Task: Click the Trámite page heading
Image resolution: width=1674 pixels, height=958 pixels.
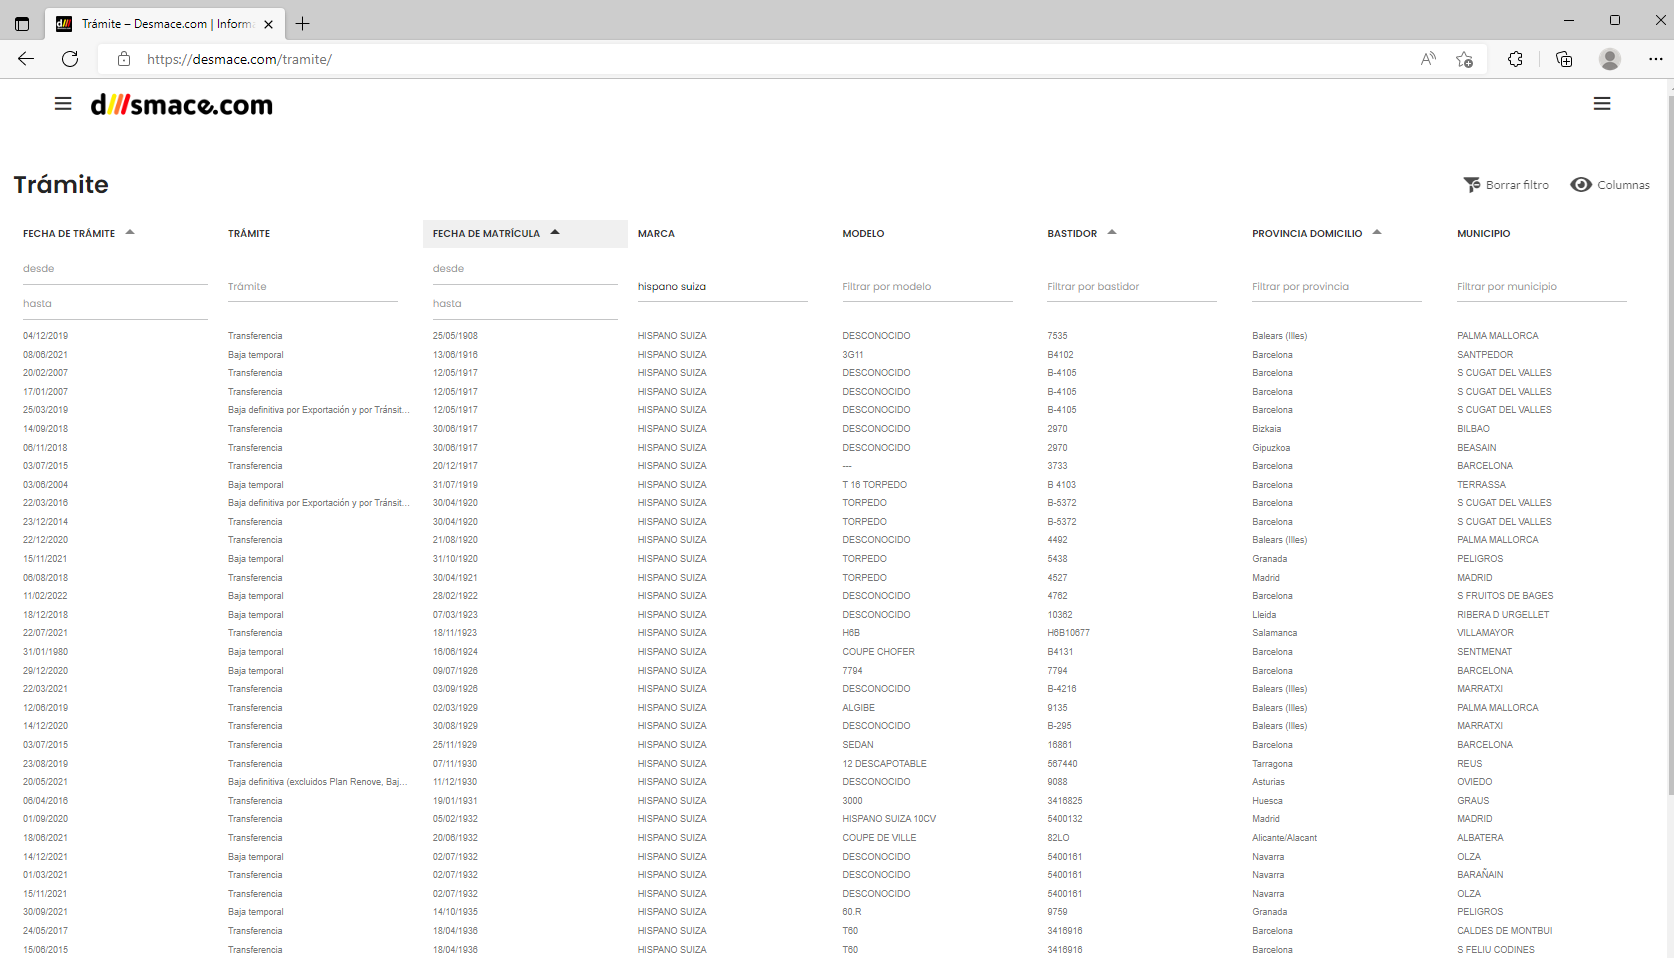Action: pyautogui.click(x=61, y=185)
